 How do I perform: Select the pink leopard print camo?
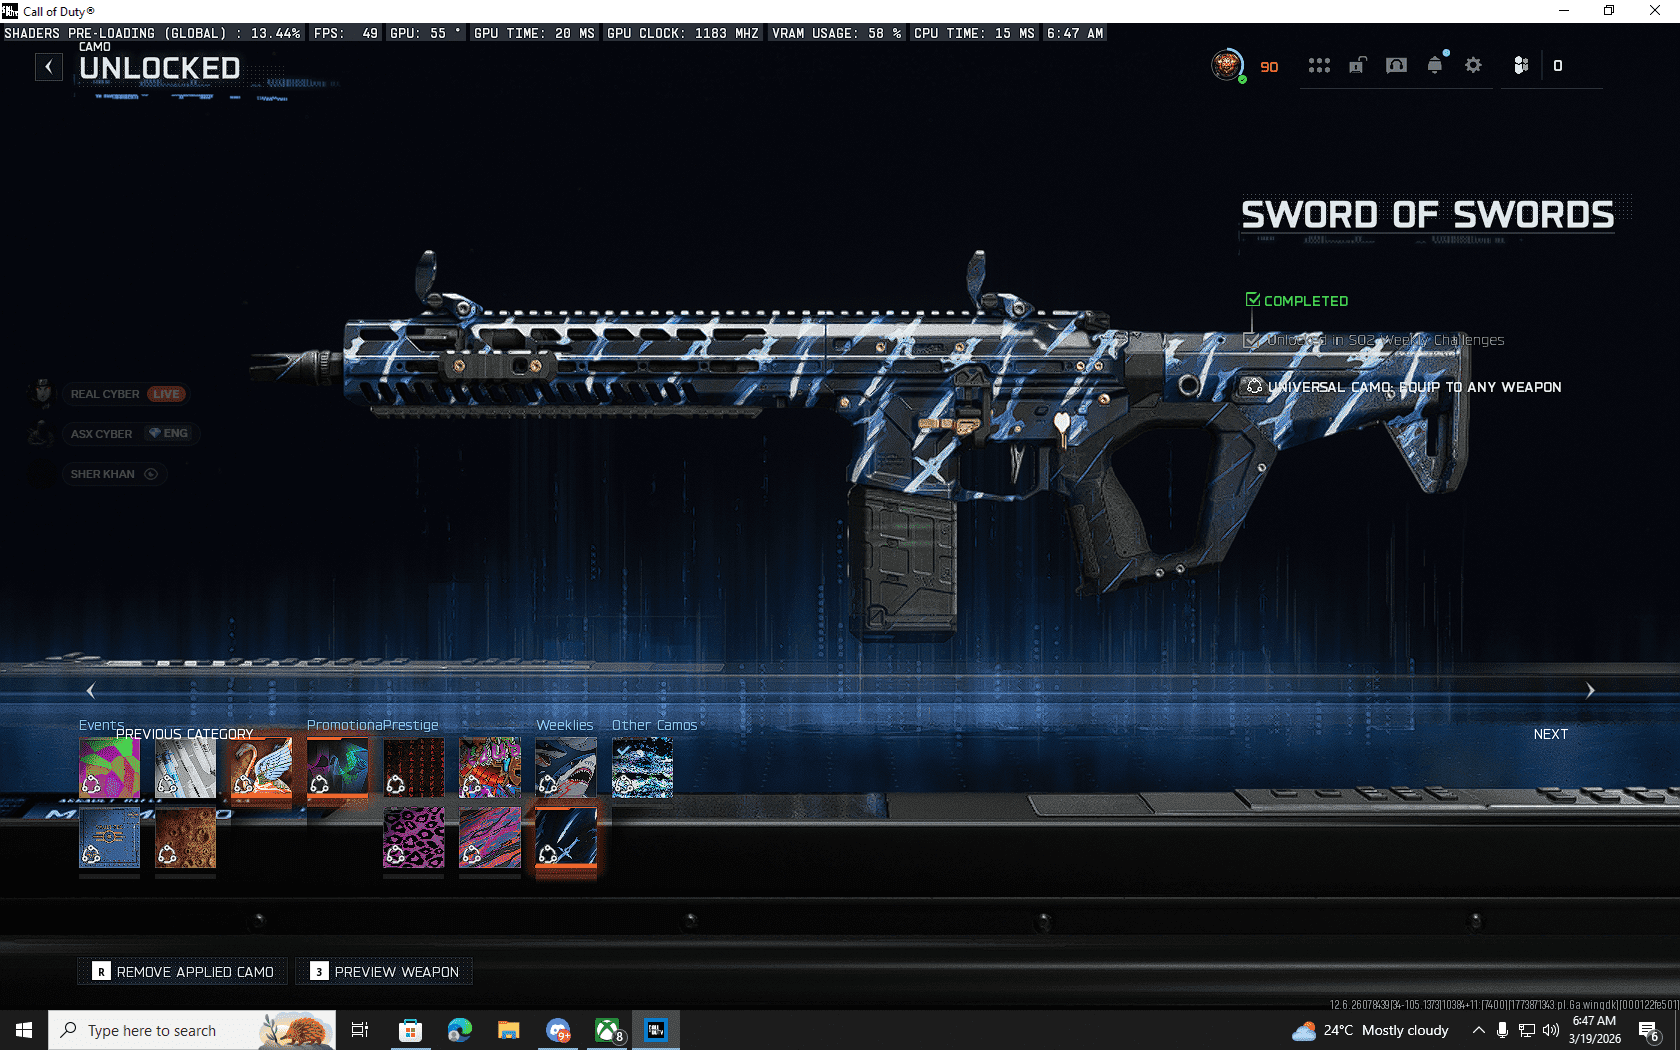[x=414, y=838]
